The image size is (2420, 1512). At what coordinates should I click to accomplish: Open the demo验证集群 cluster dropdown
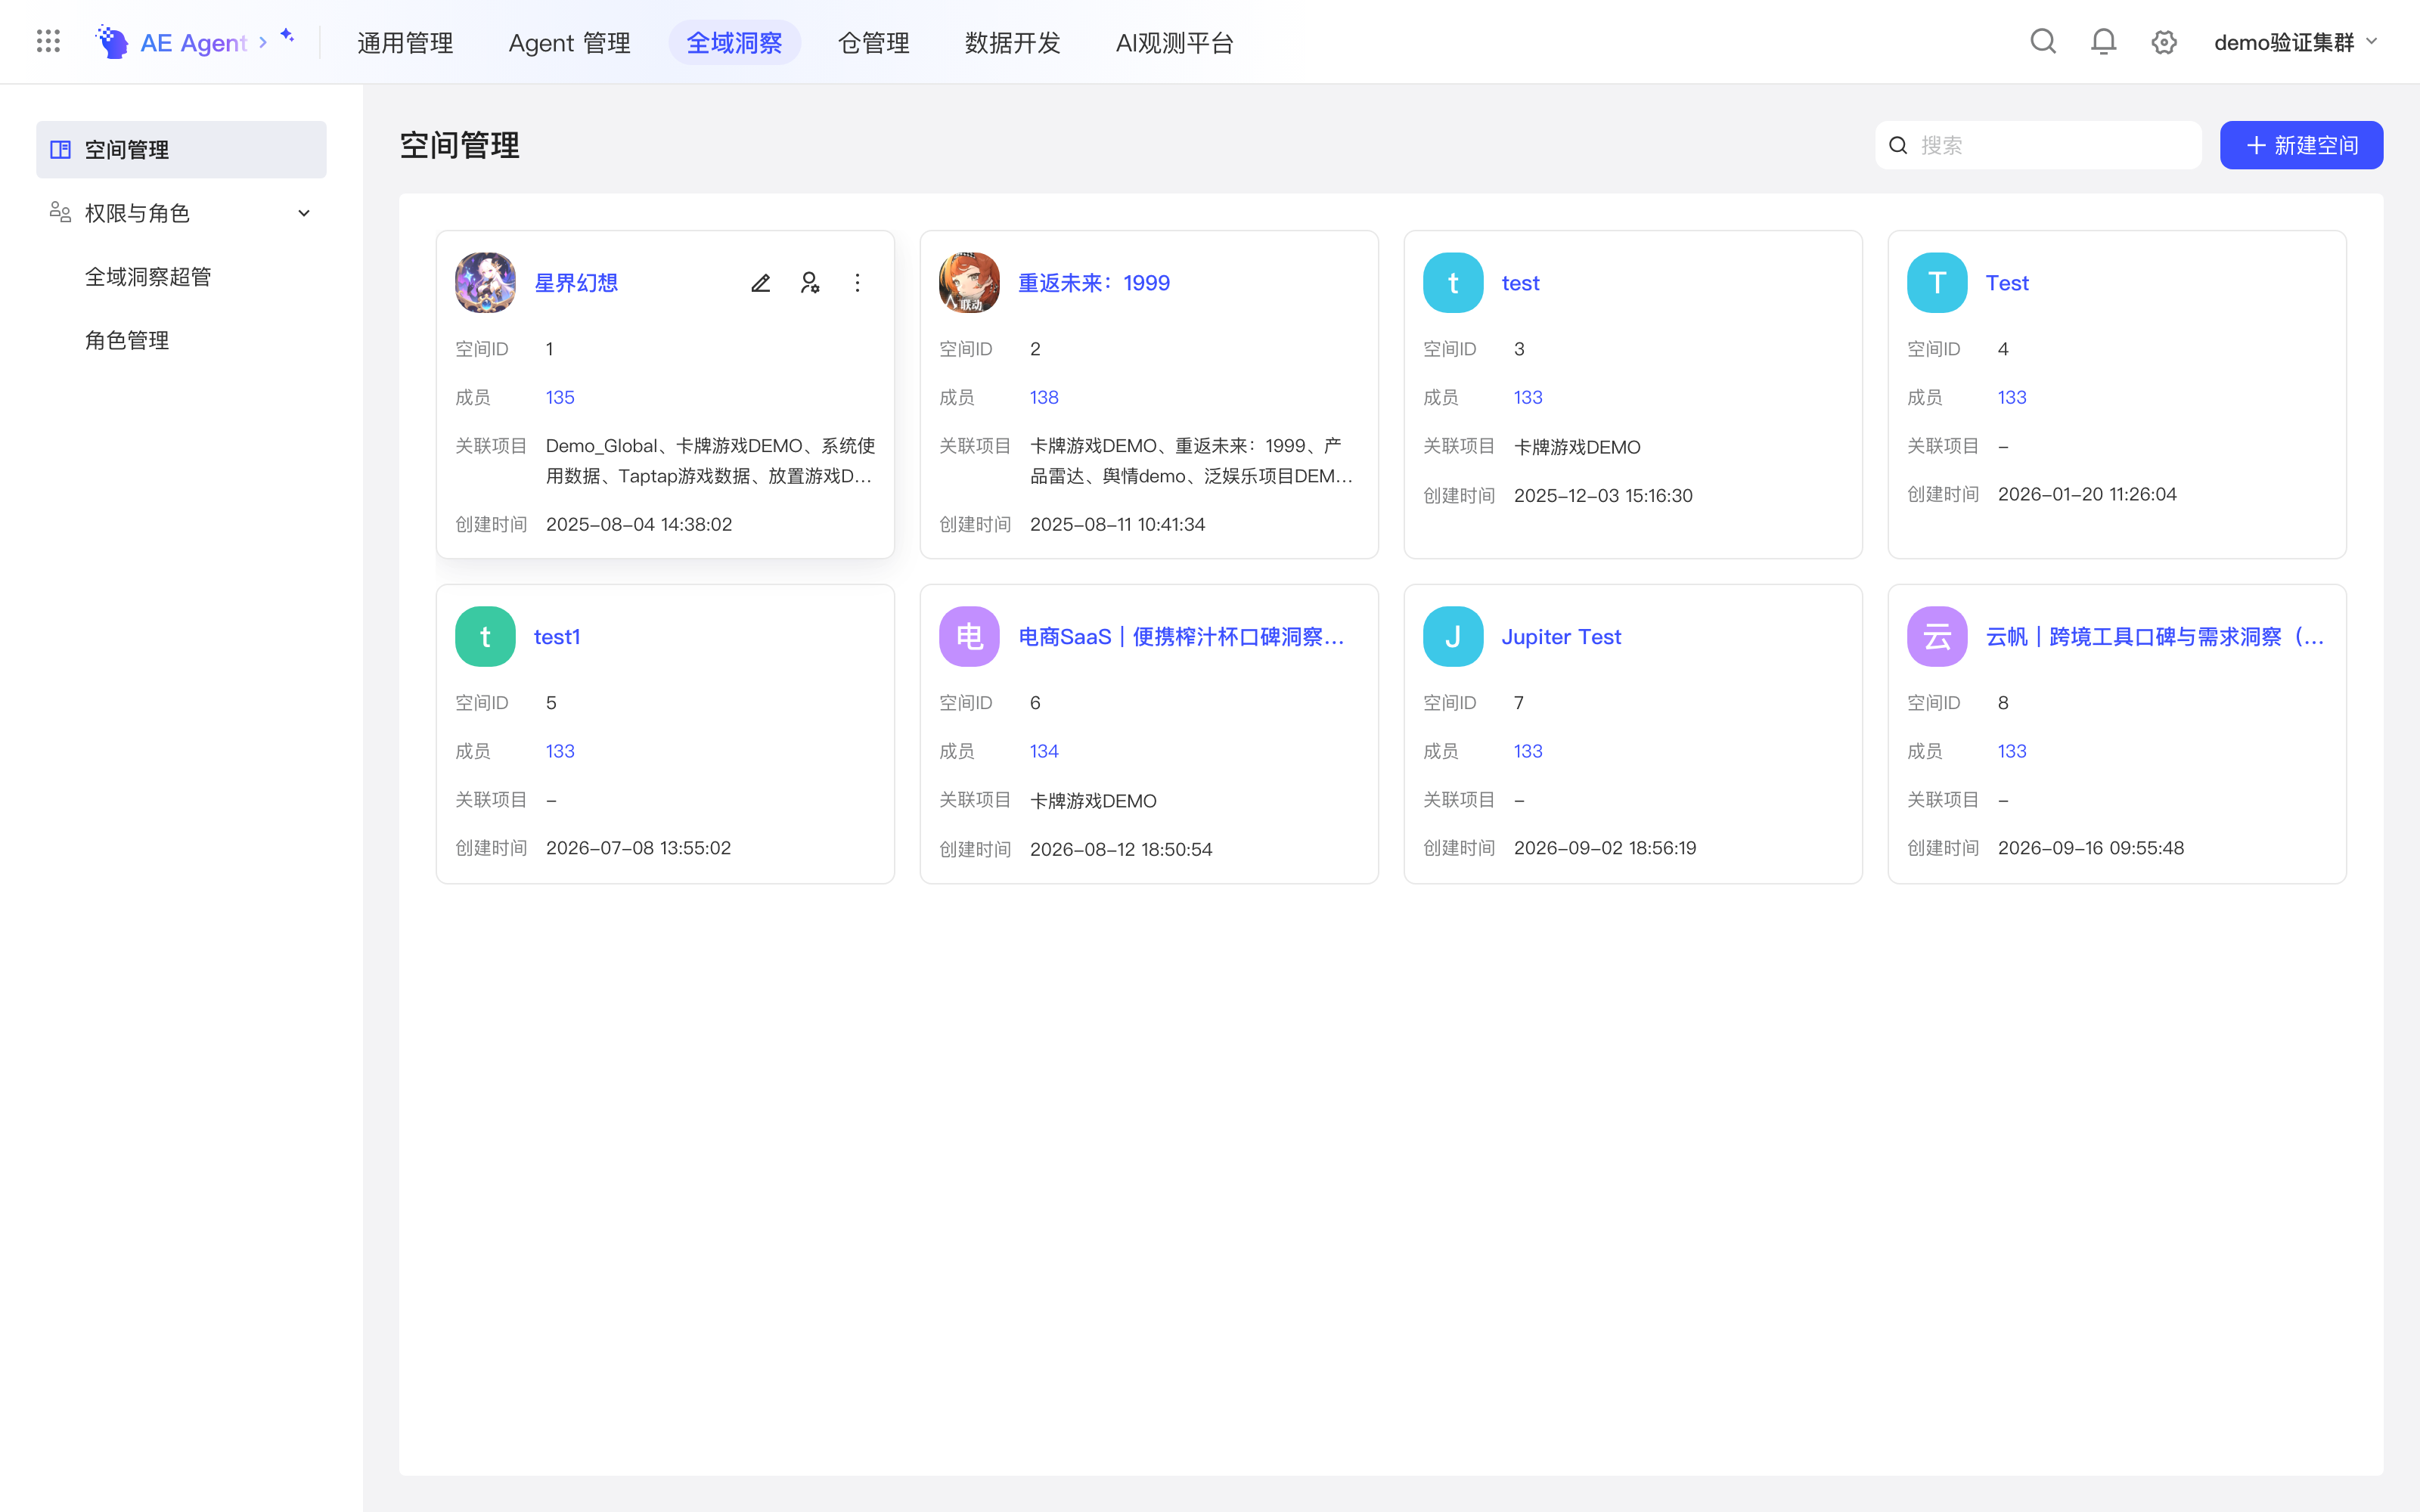[x=2295, y=42]
